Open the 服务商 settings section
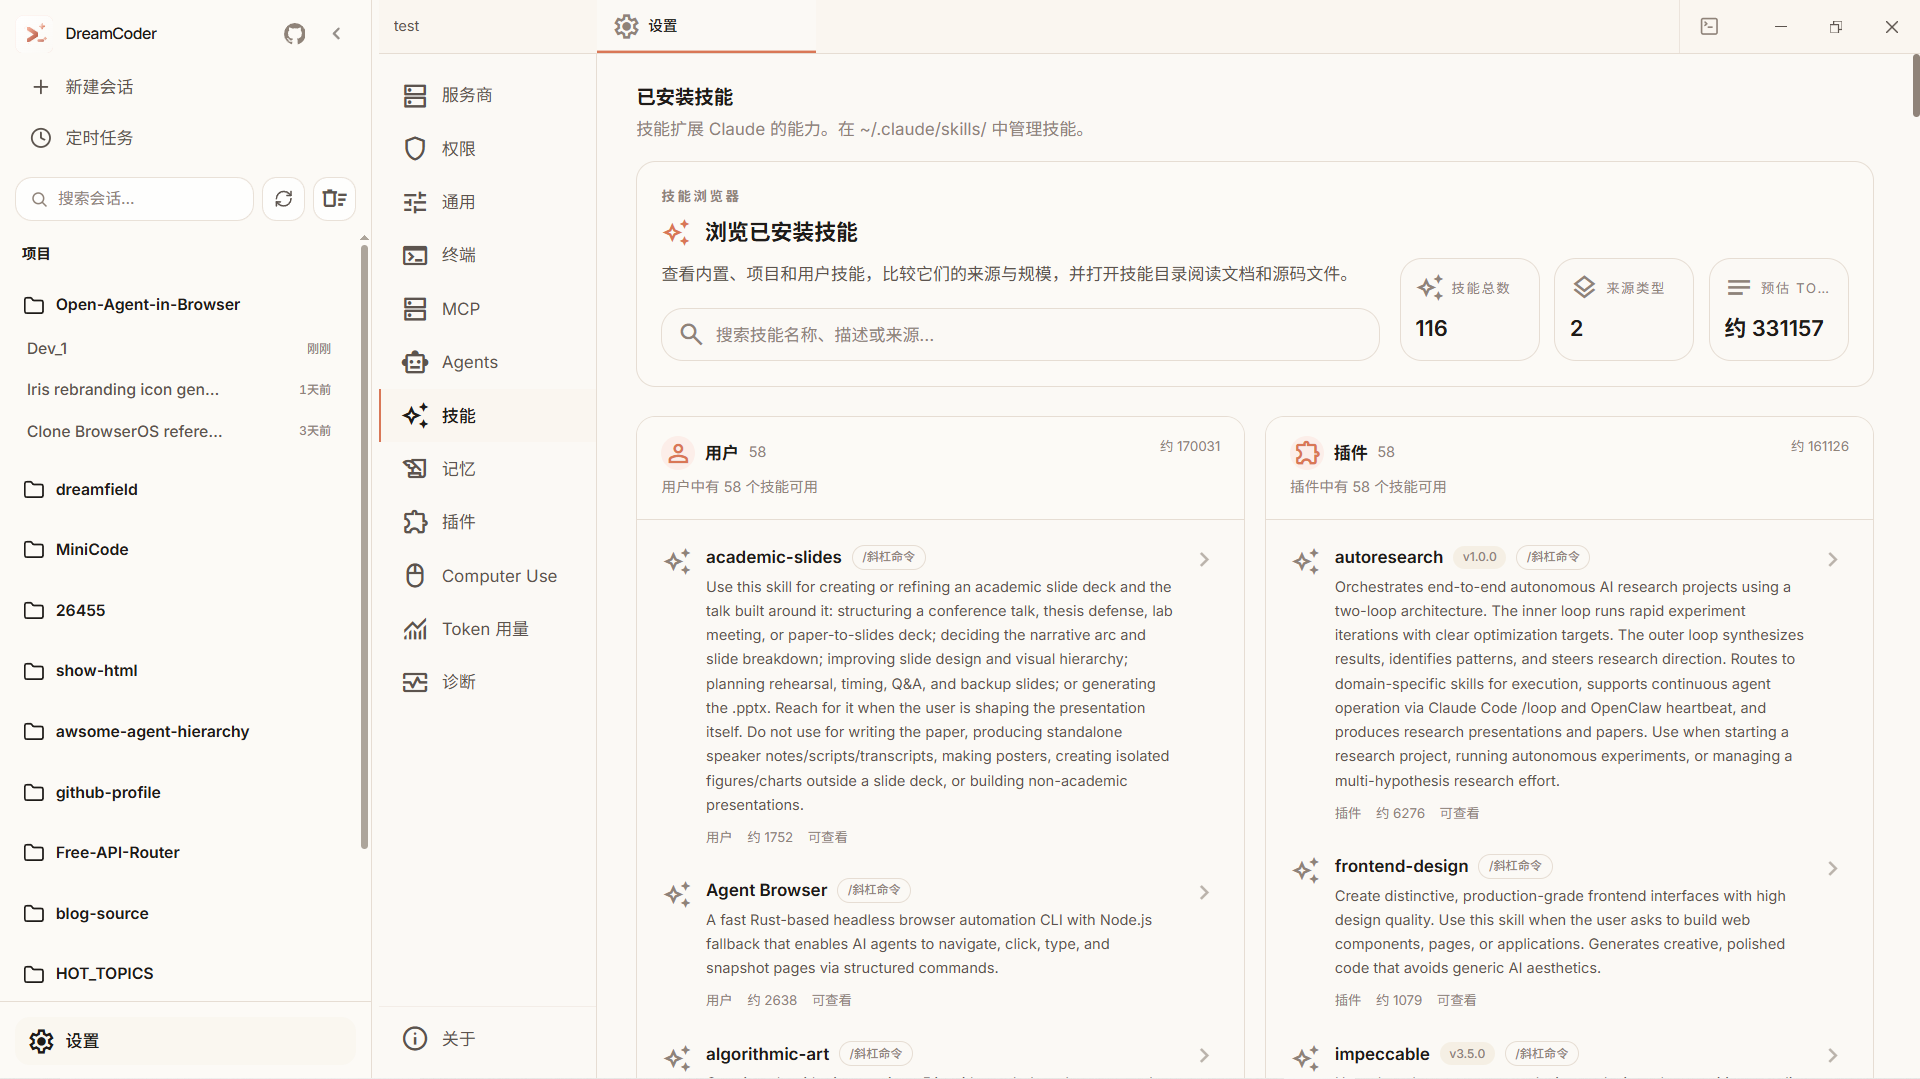 point(488,95)
